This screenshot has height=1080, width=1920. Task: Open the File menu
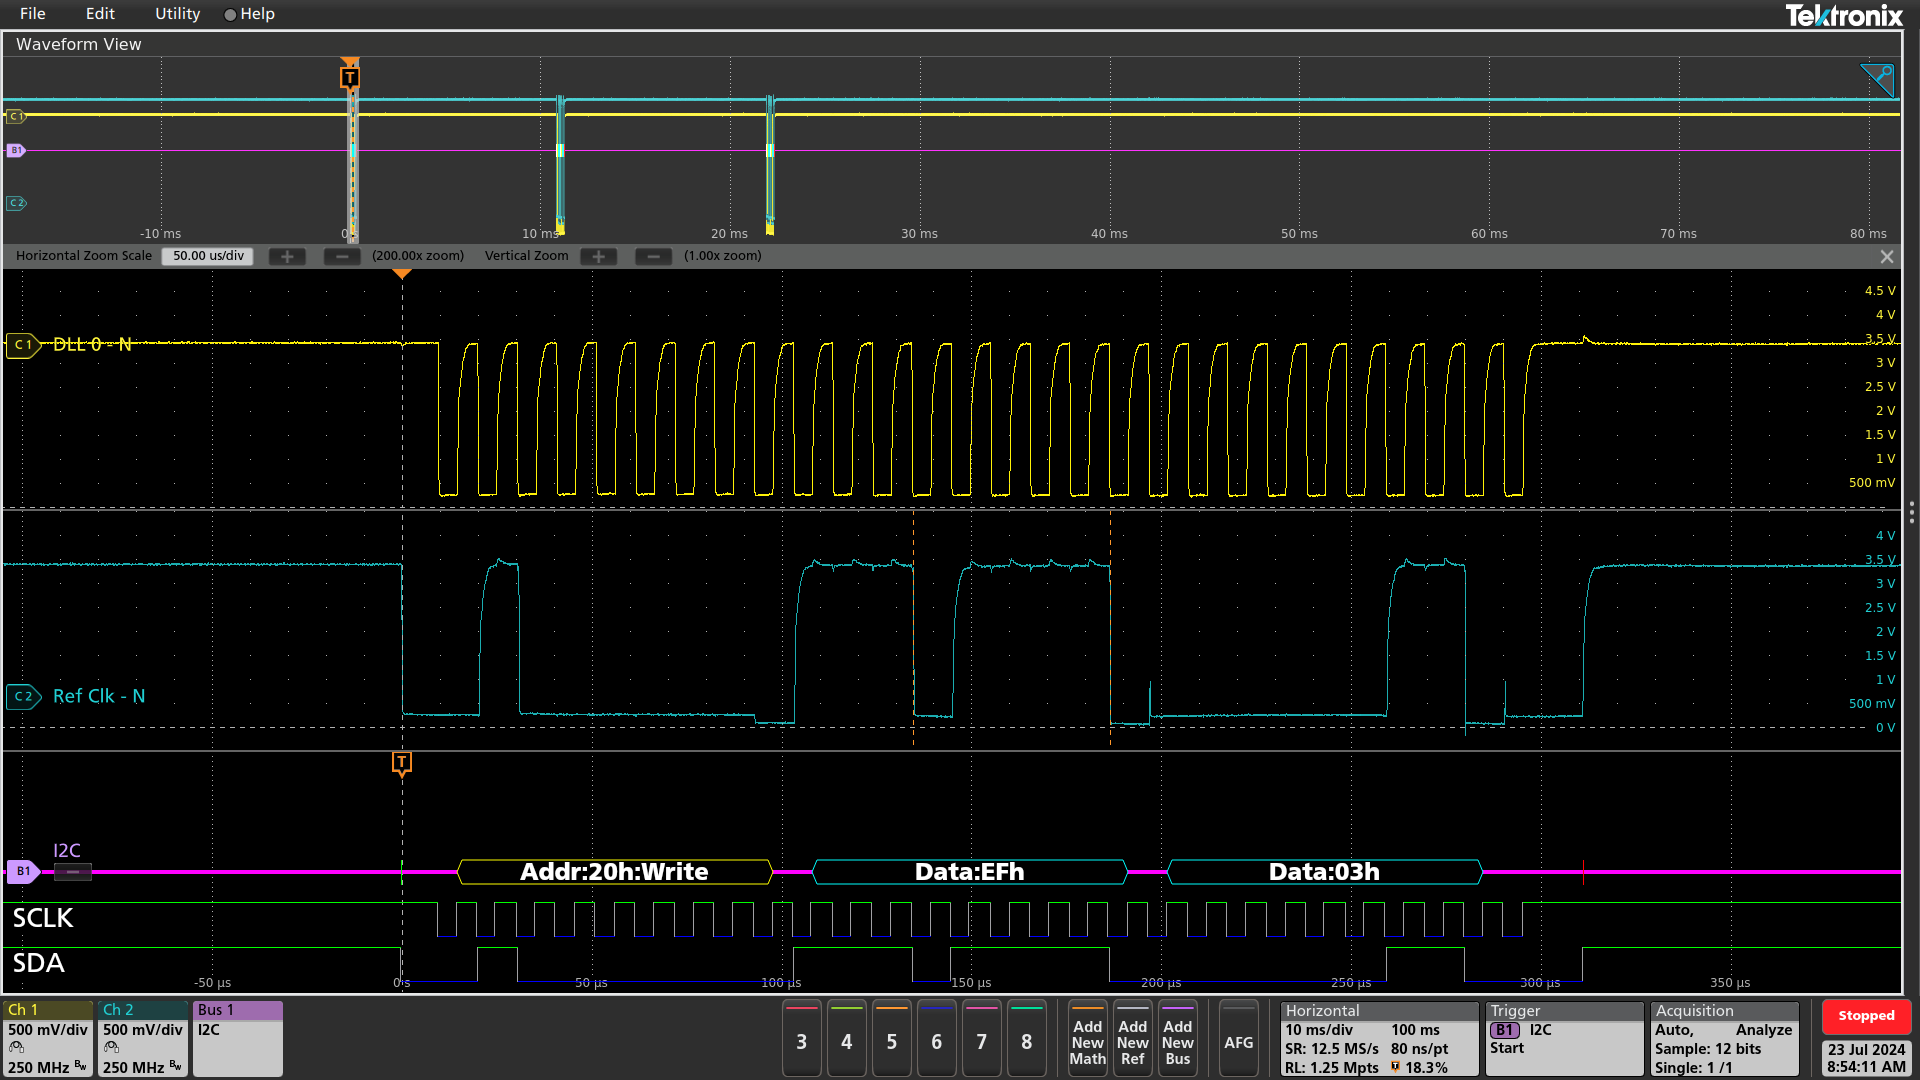pos(32,14)
